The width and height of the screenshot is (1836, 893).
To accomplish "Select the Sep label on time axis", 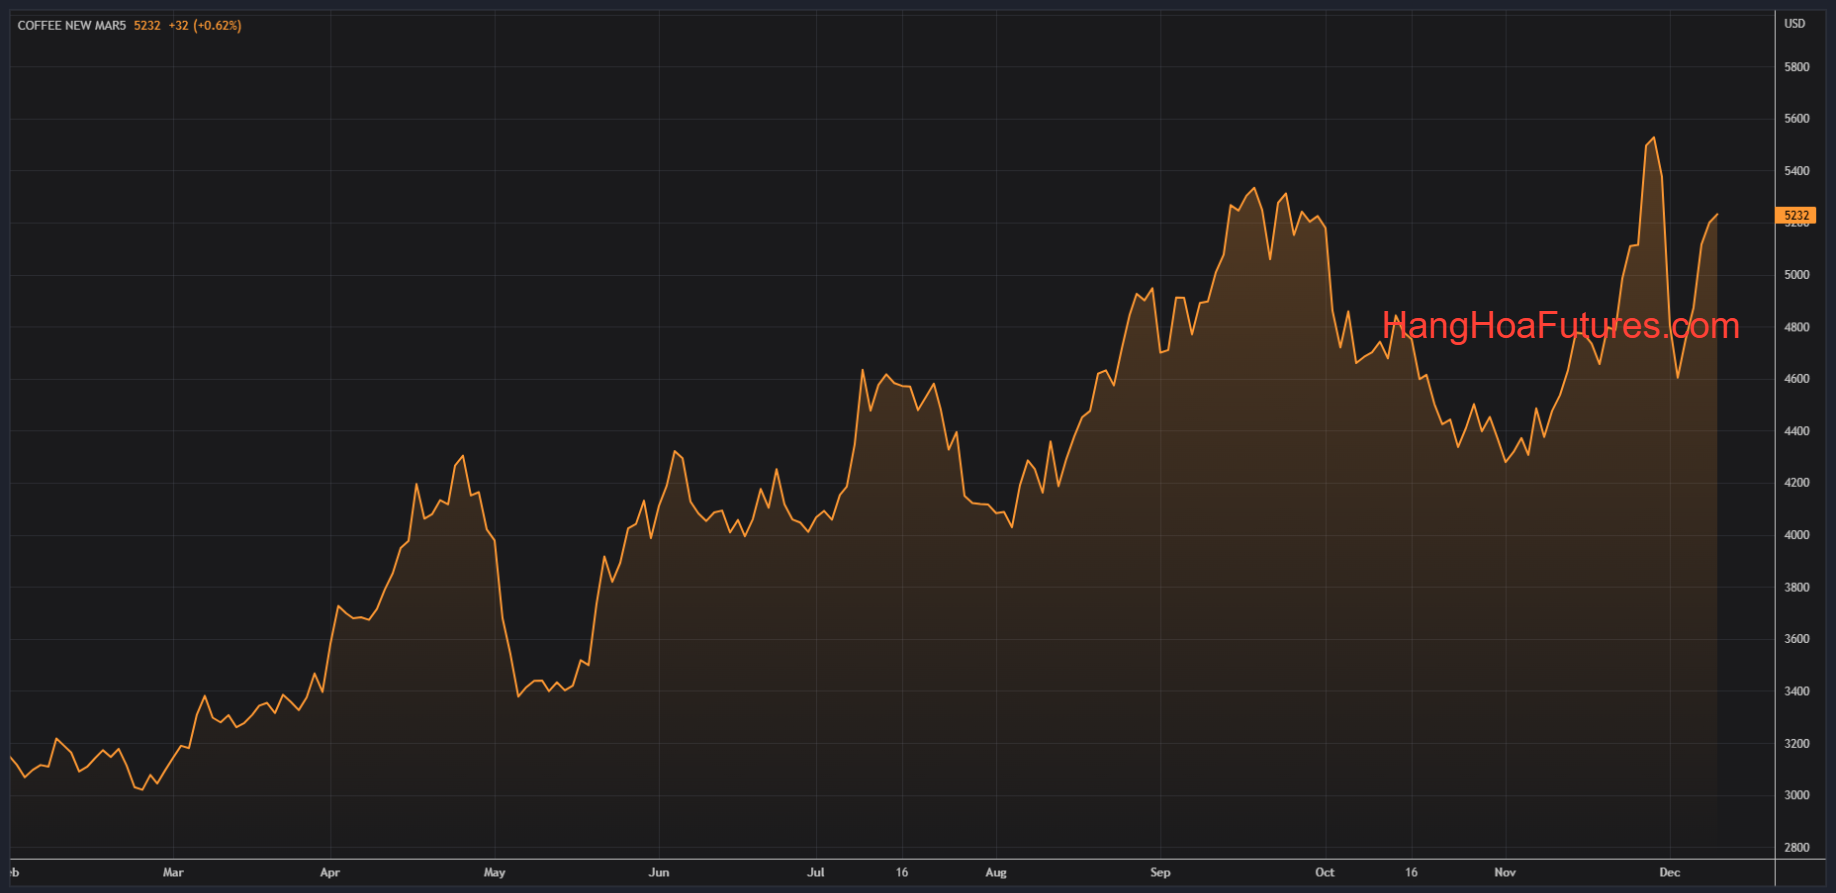I will [1160, 872].
